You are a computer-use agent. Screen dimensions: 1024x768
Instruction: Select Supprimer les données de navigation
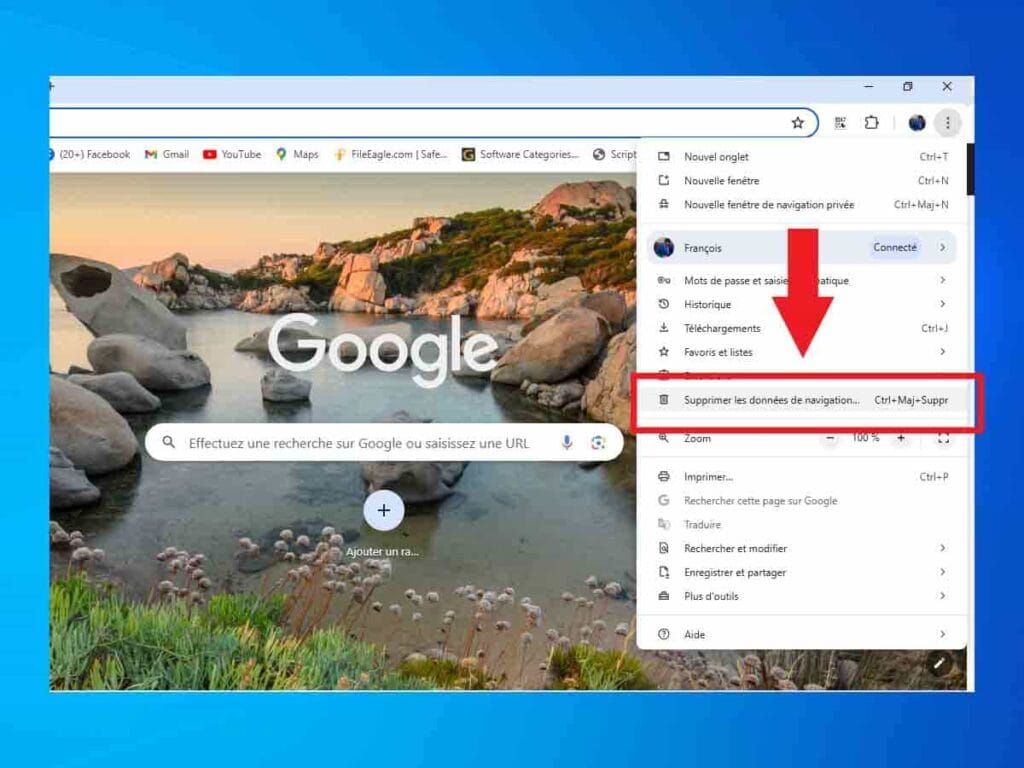point(771,400)
